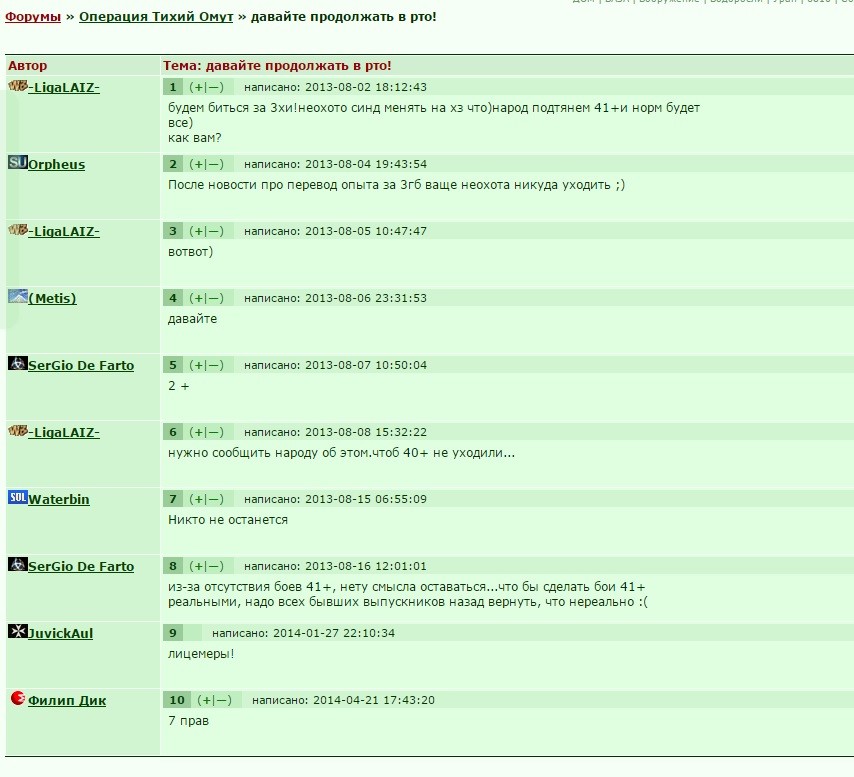Click the post text 'лицемеры!'

click(201, 653)
